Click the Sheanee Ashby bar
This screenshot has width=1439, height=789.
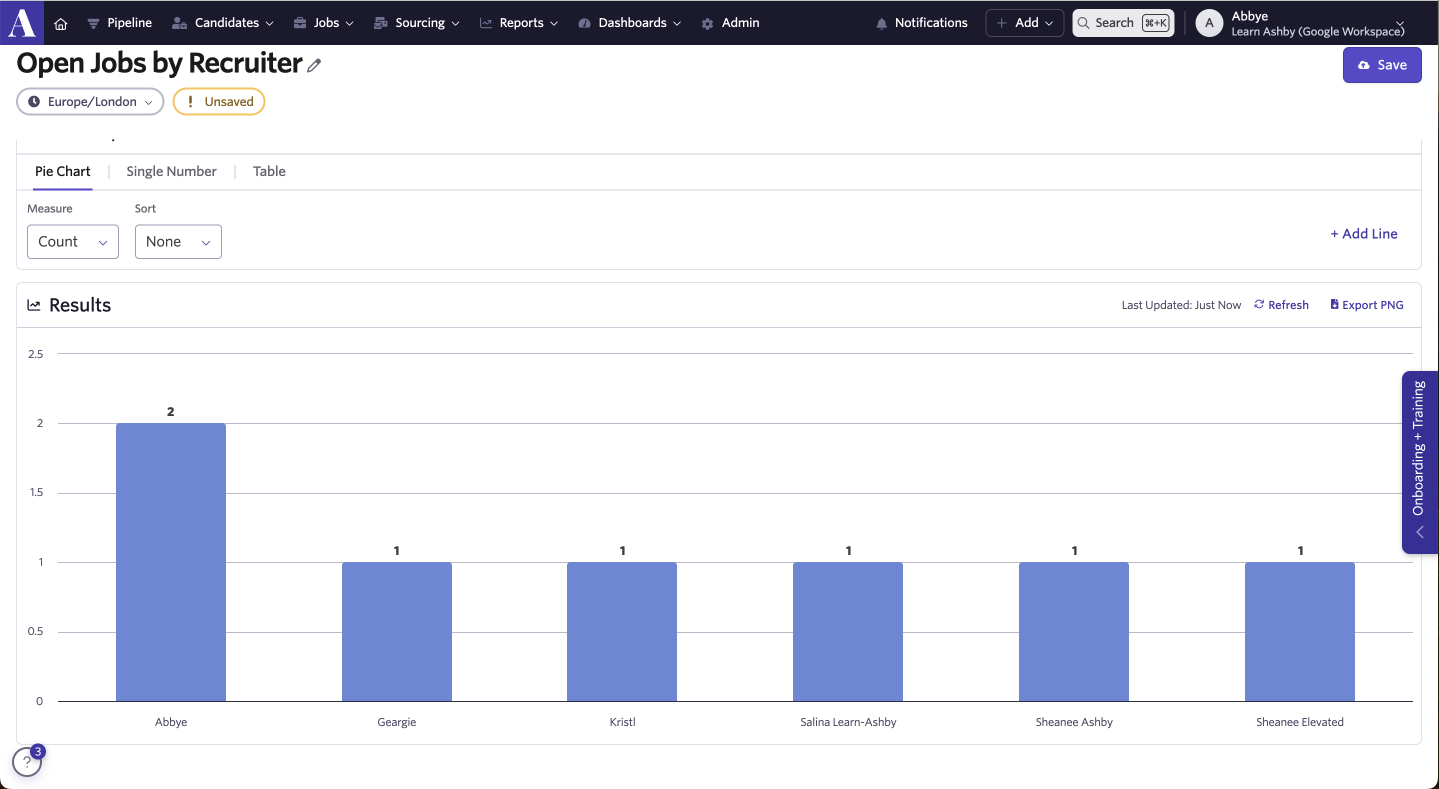click(x=1074, y=632)
